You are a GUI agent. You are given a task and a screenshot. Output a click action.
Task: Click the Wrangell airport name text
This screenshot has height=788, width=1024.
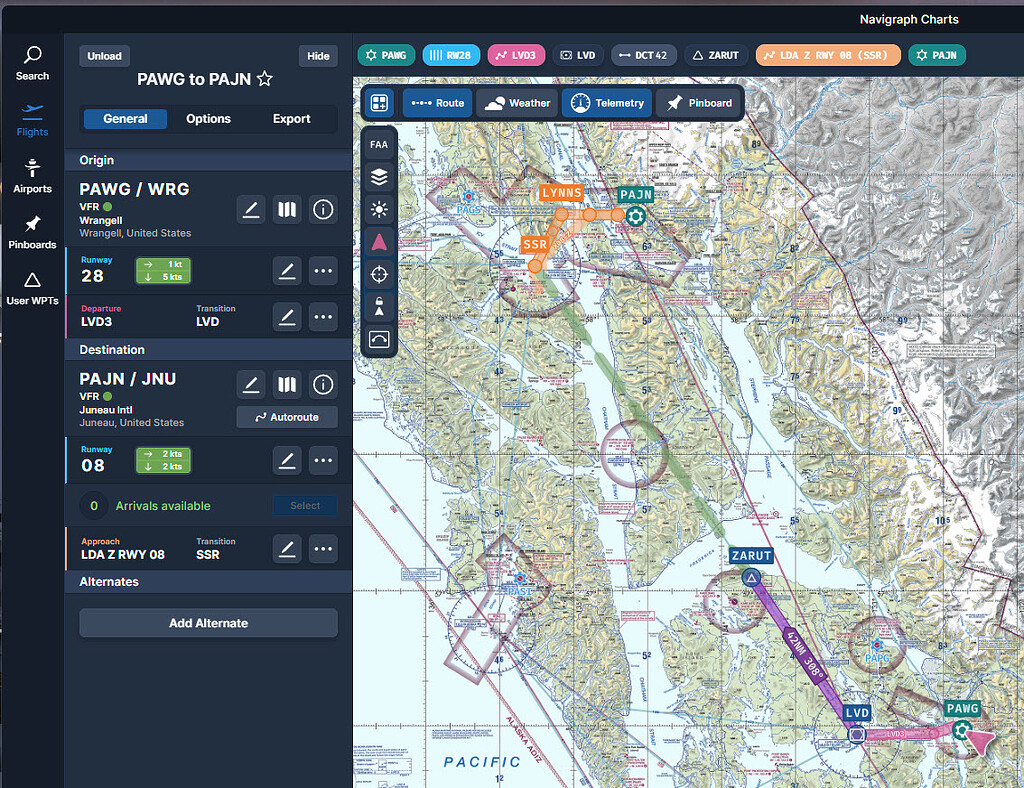click(101, 221)
